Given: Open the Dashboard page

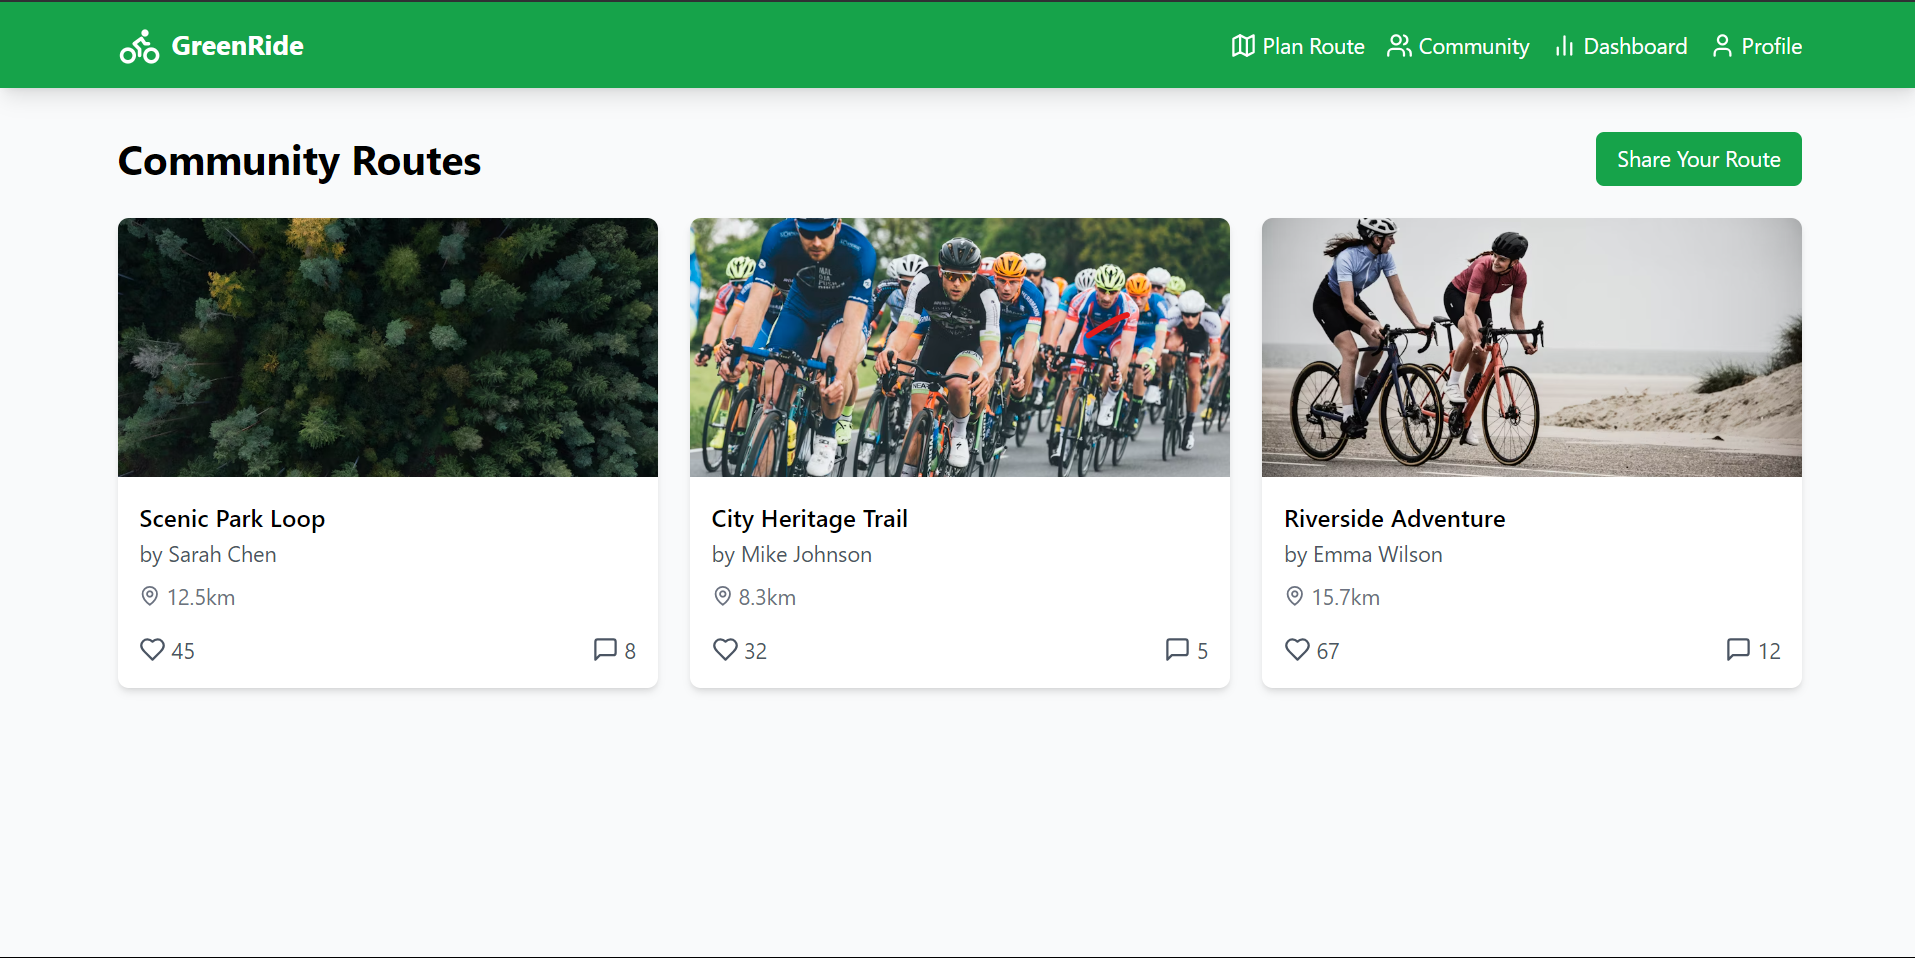Looking at the screenshot, I should 1620,46.
